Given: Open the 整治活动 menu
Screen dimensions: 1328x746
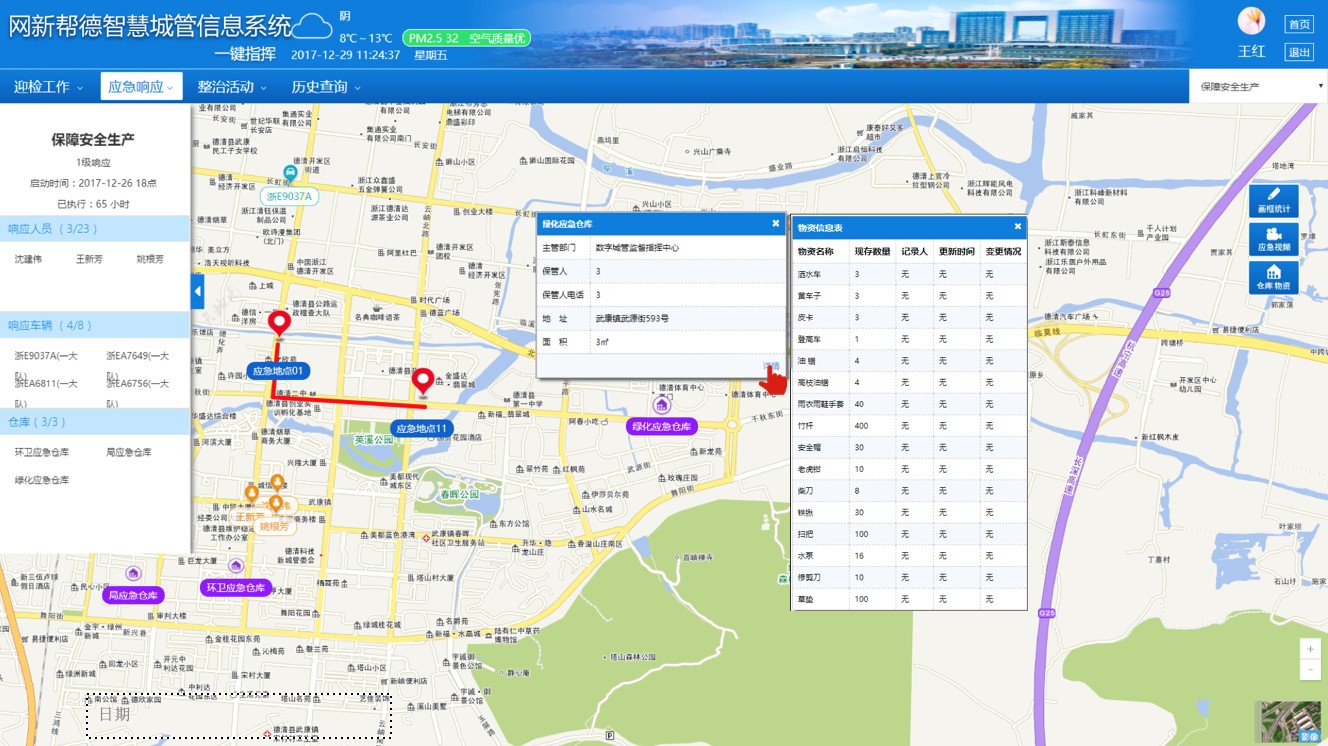Looking at the screenshot, I should click(x=232, y=87).
